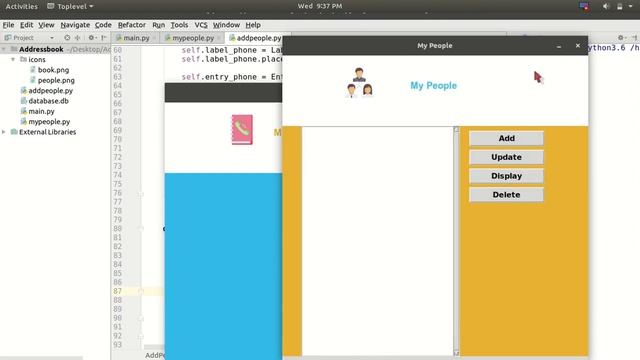
Task: Open the Help menu
Action: point(253,25)
